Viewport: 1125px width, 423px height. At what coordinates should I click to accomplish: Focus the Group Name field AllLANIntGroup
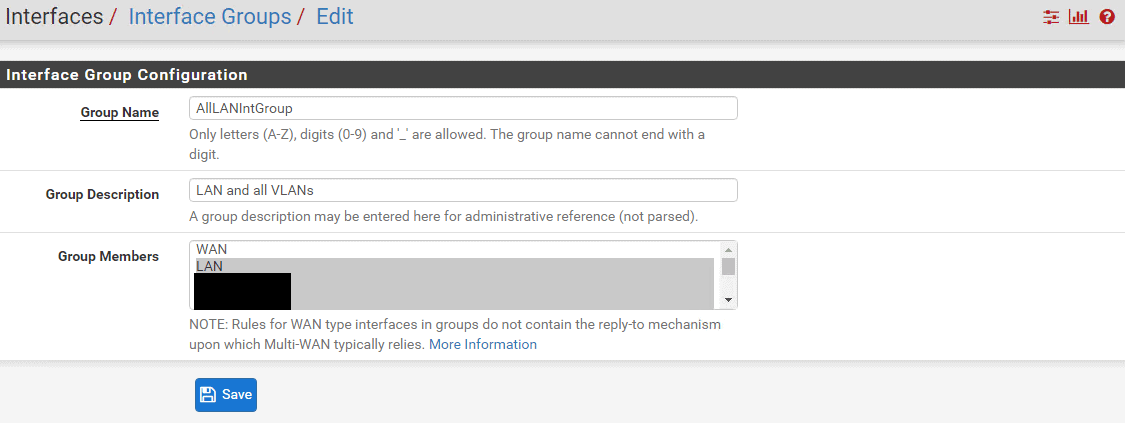point(463,108)
